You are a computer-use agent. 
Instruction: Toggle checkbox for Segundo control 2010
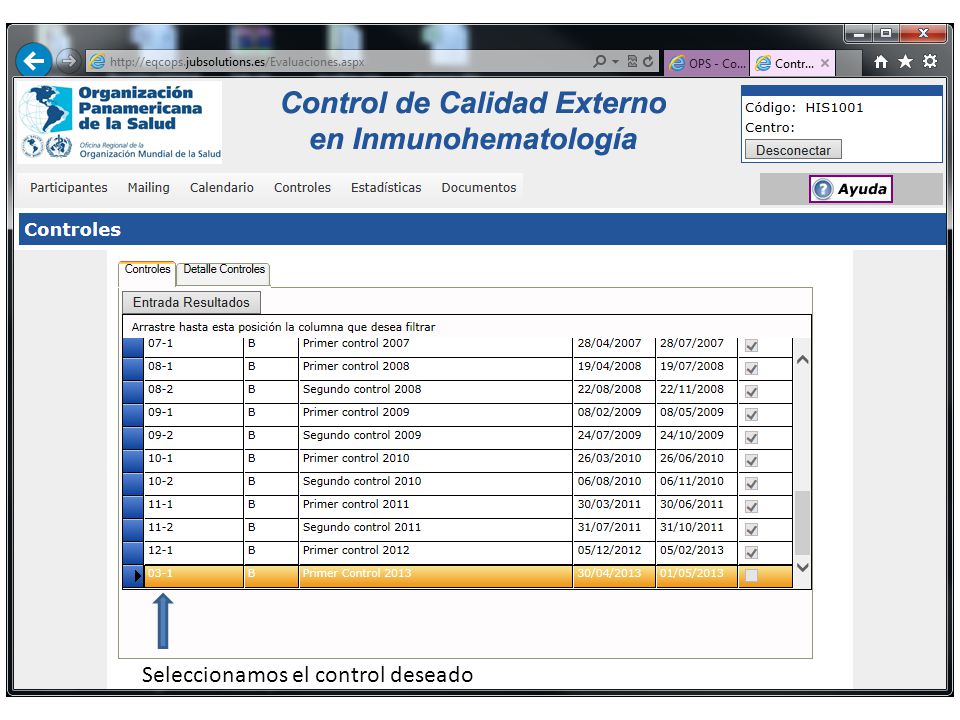coord(751,484)
